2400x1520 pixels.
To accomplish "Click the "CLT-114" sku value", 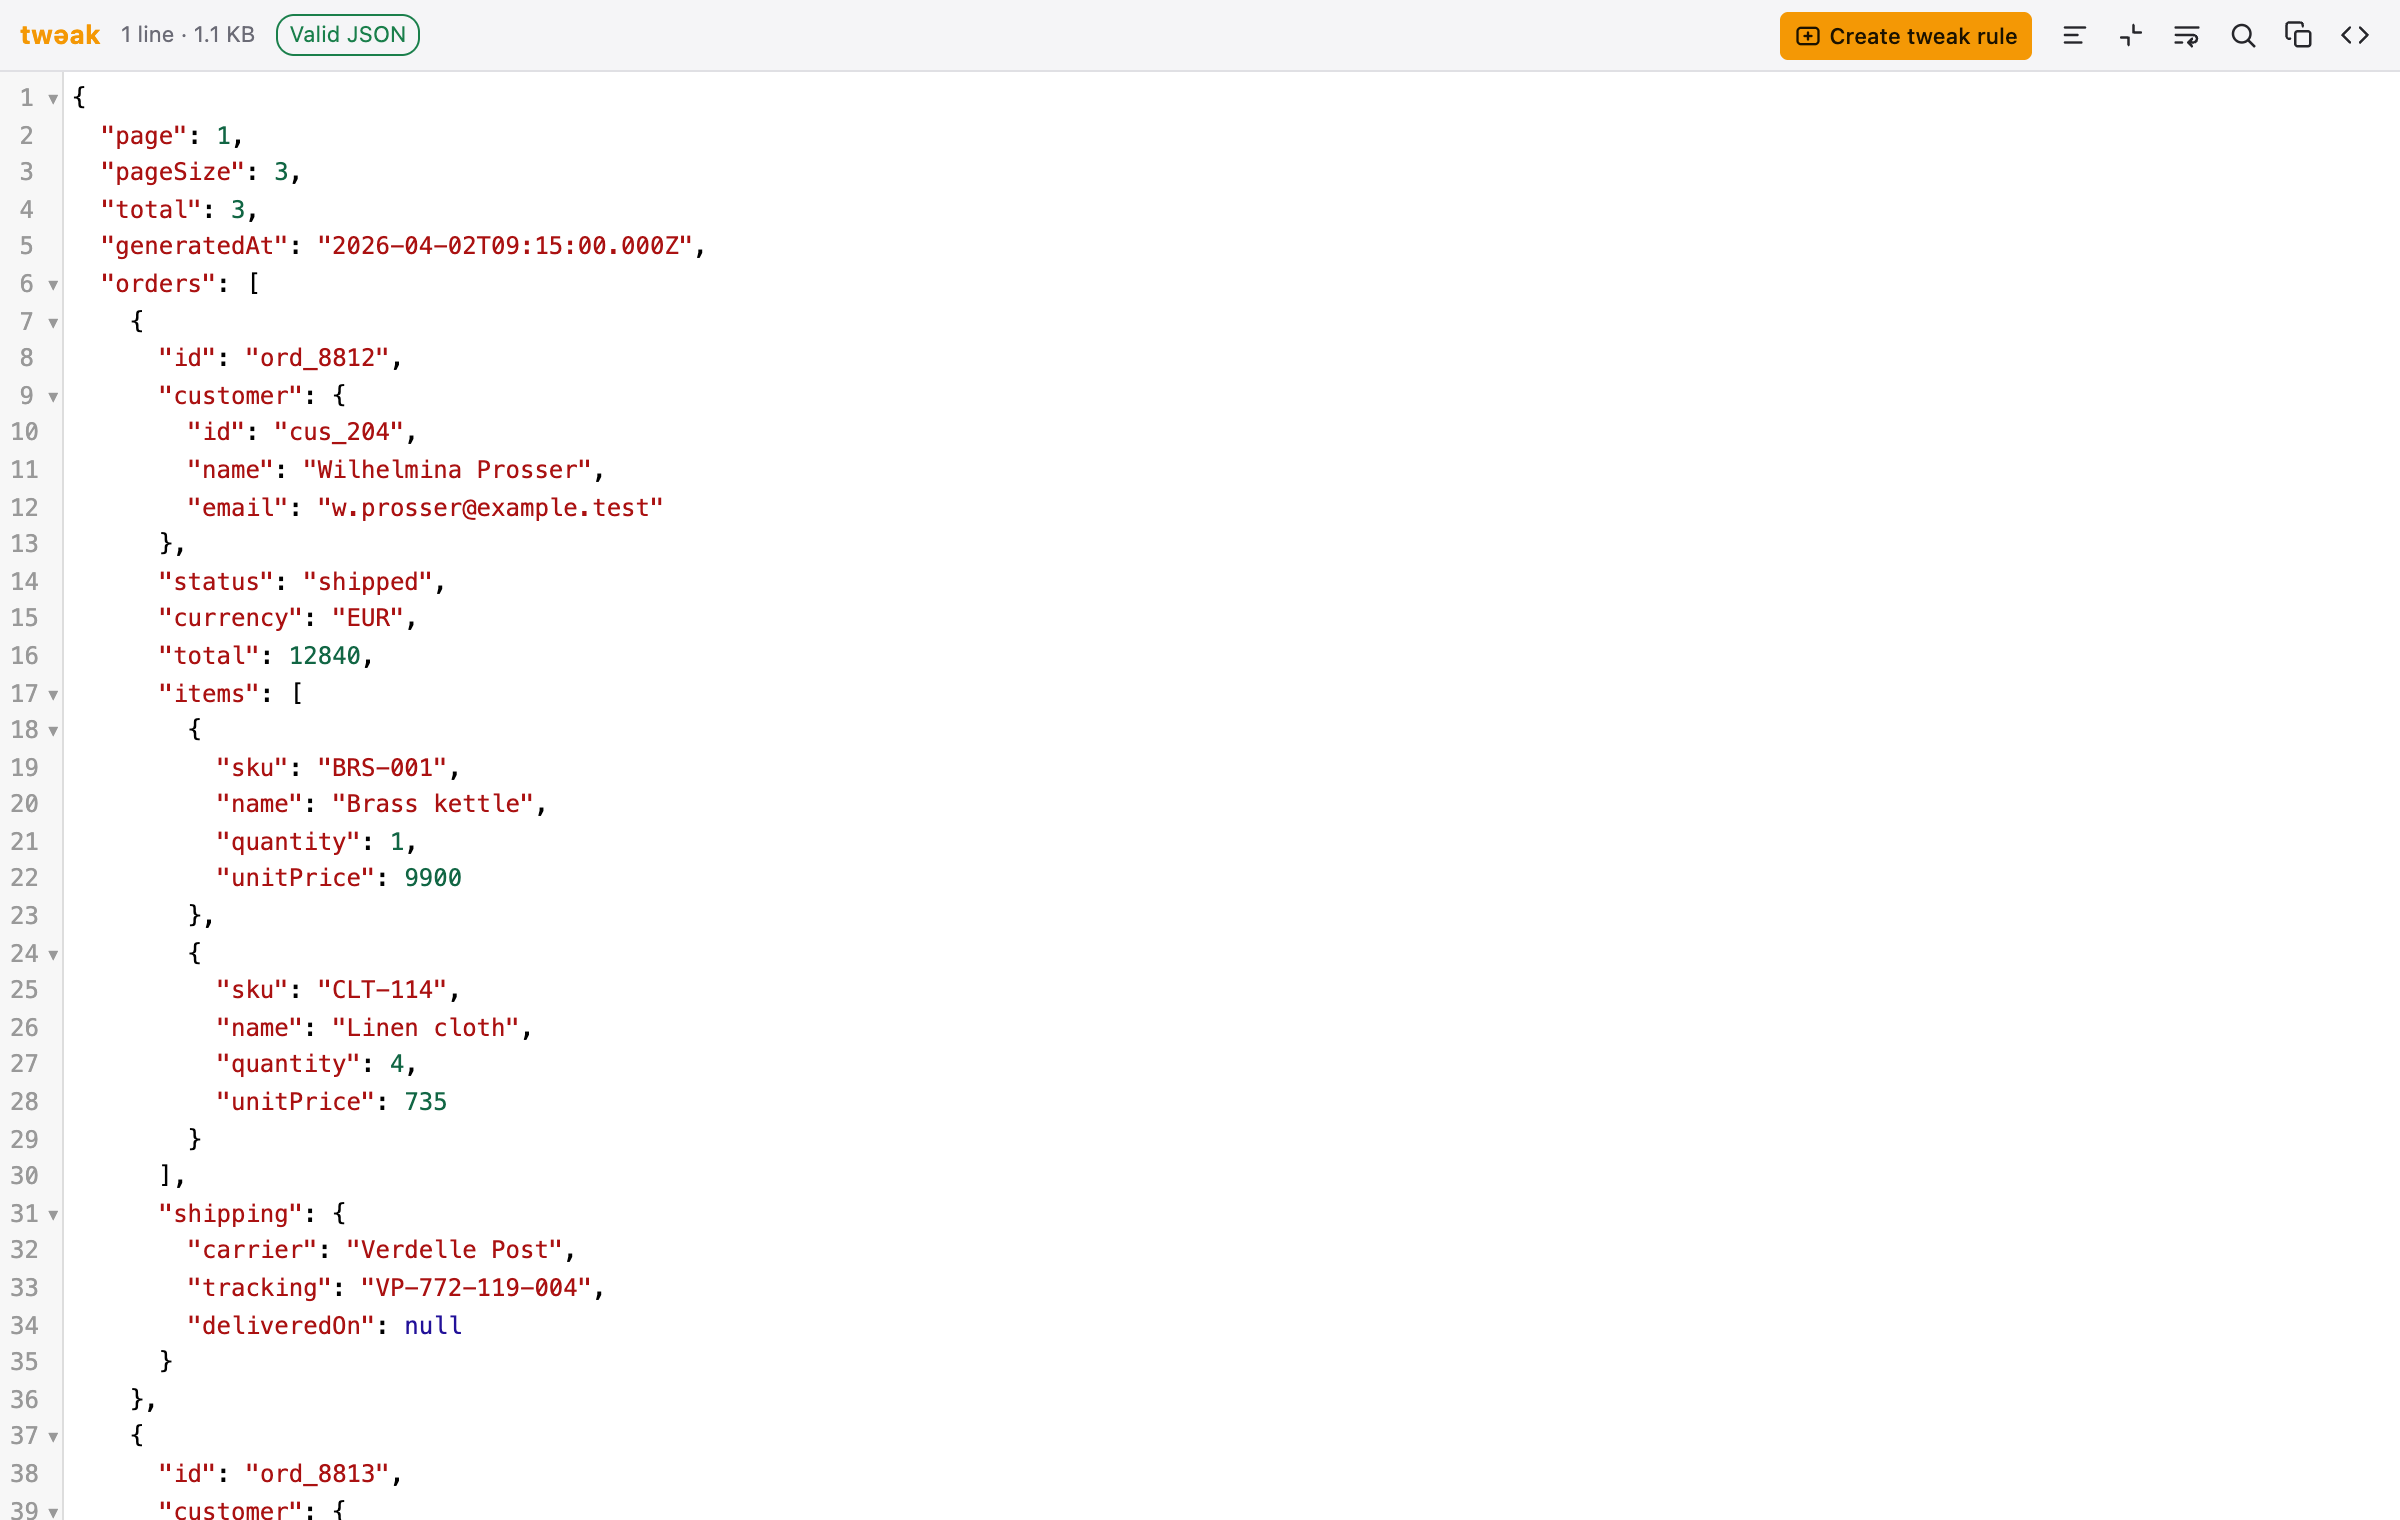I will (382, 990).
